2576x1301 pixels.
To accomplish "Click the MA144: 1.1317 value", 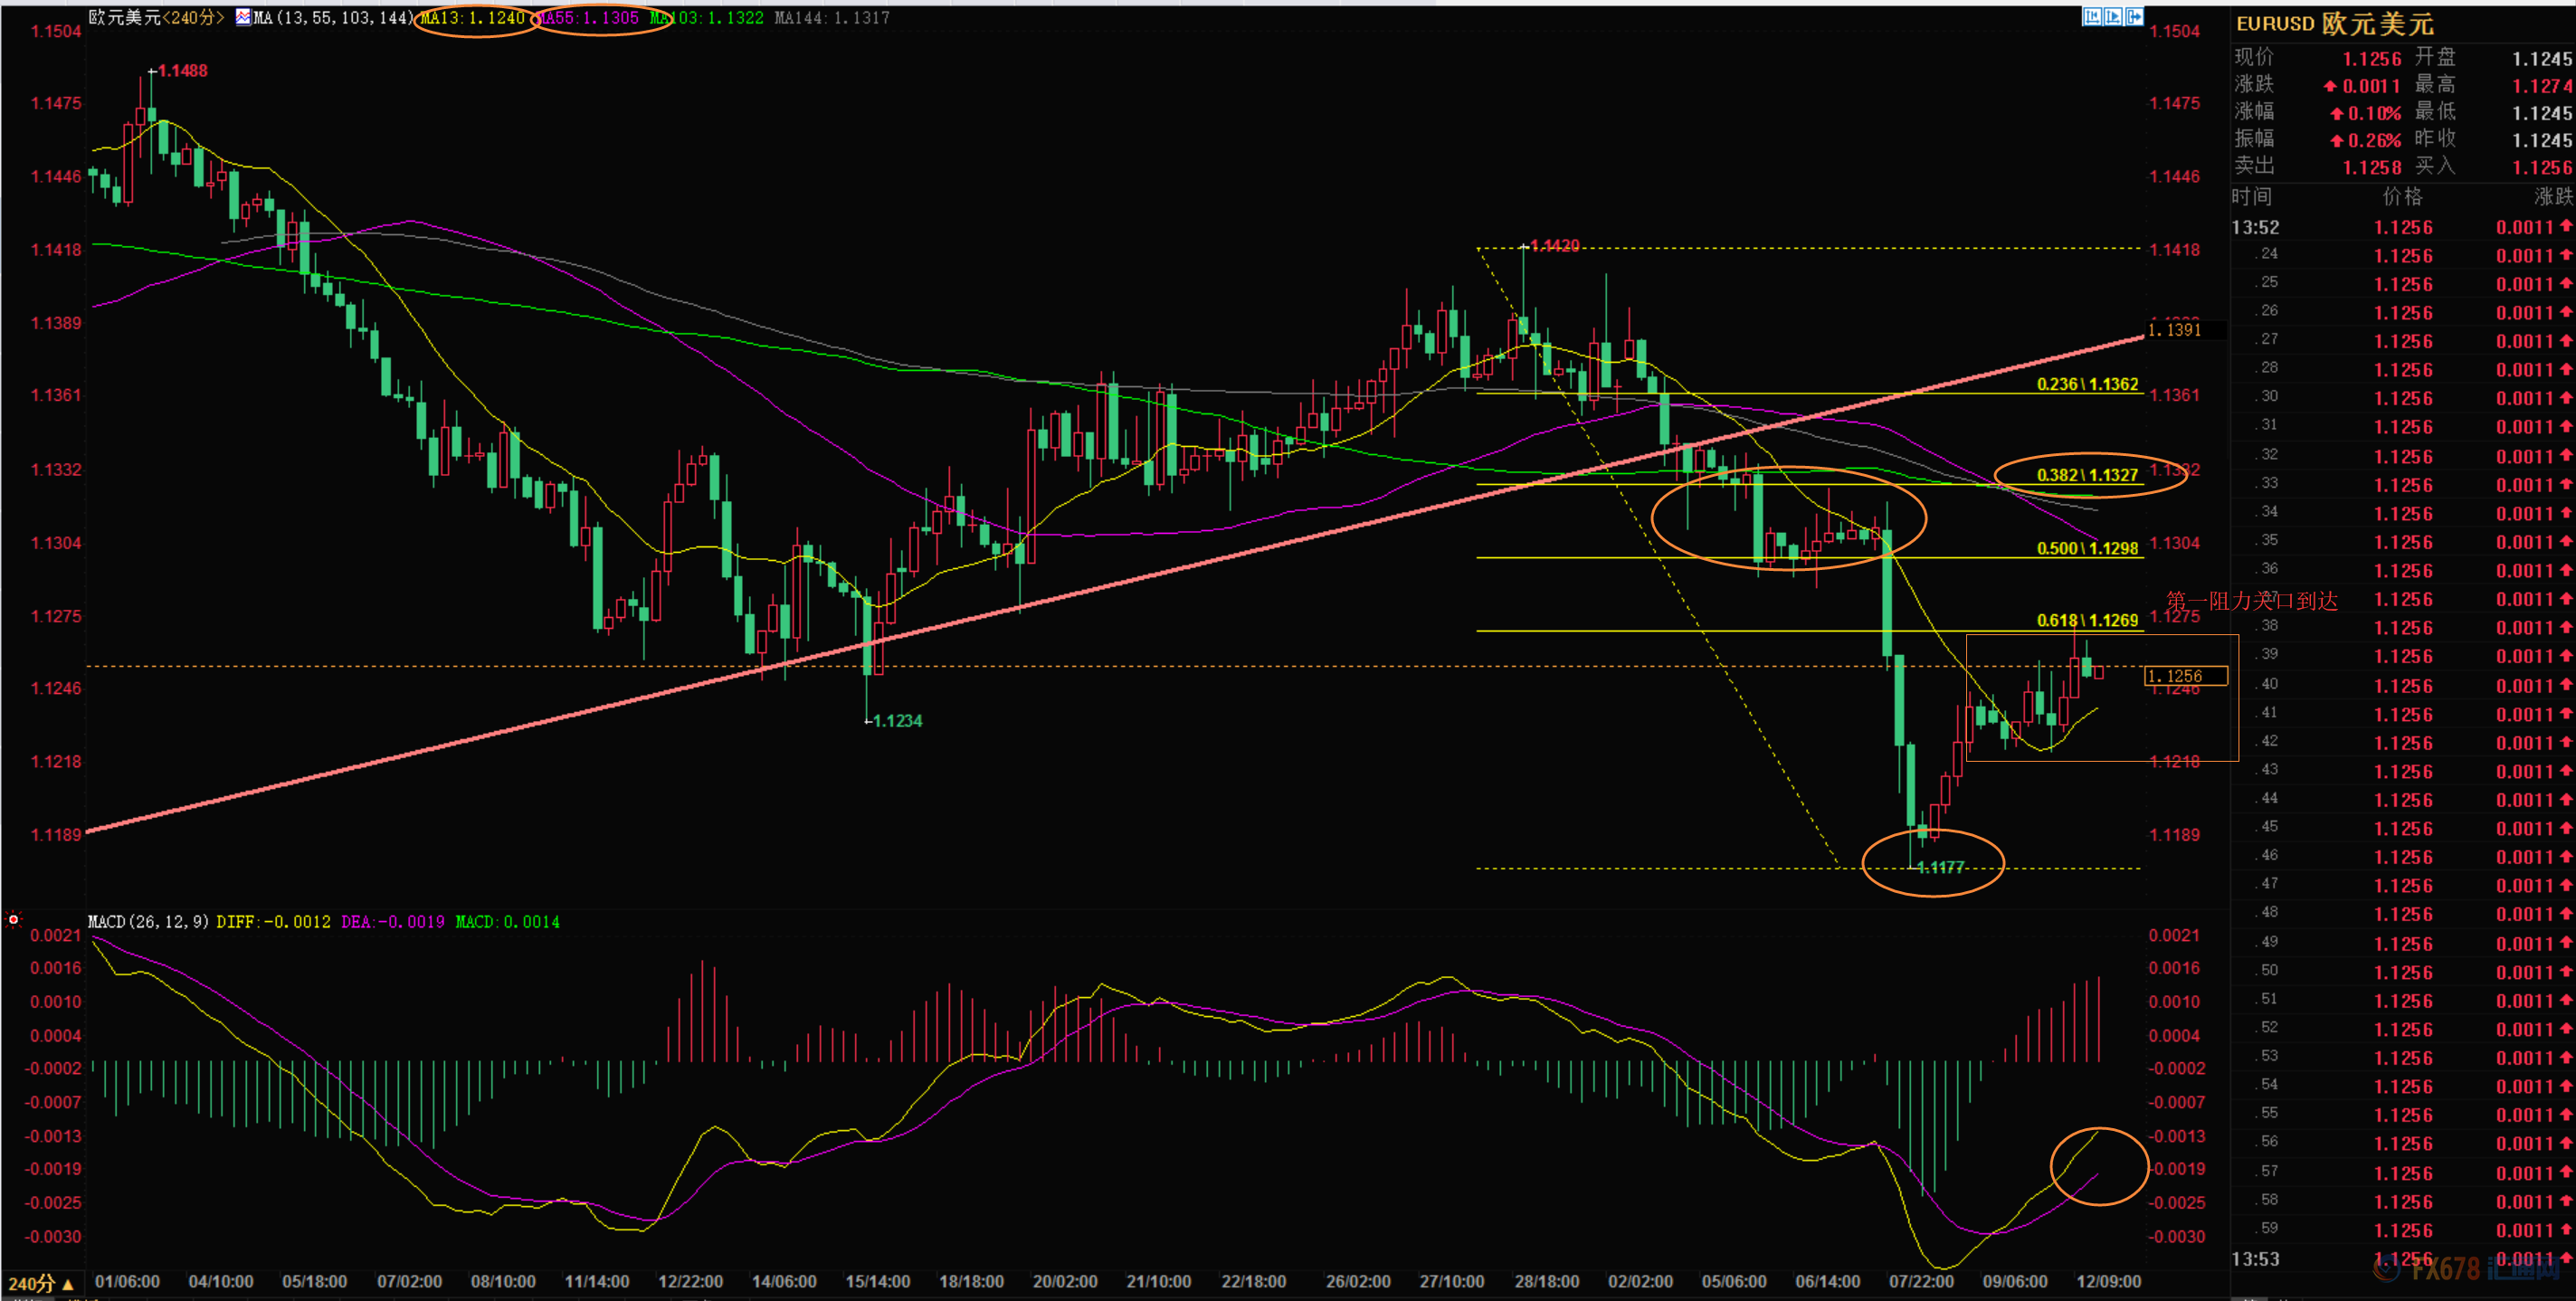I will pyautogui.click(x=832, y=18).
